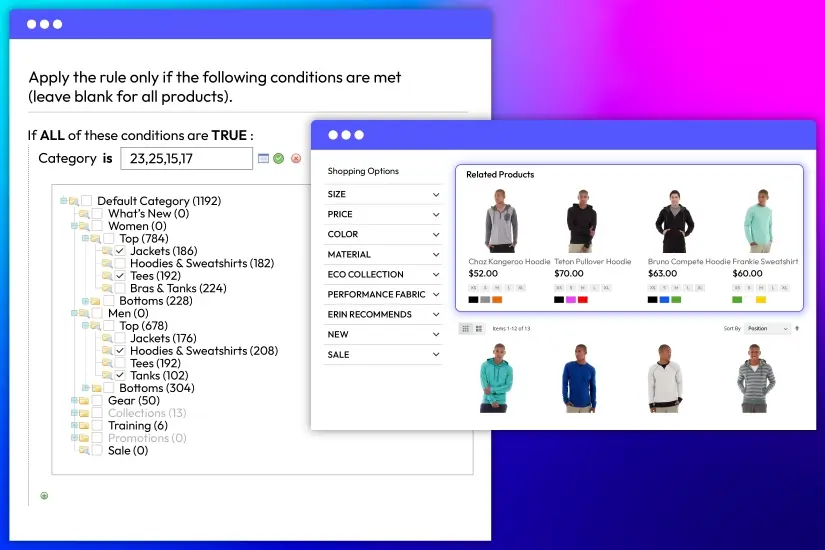
Task: Open the Frankie Sweatshirt product link
Action: 766,262
